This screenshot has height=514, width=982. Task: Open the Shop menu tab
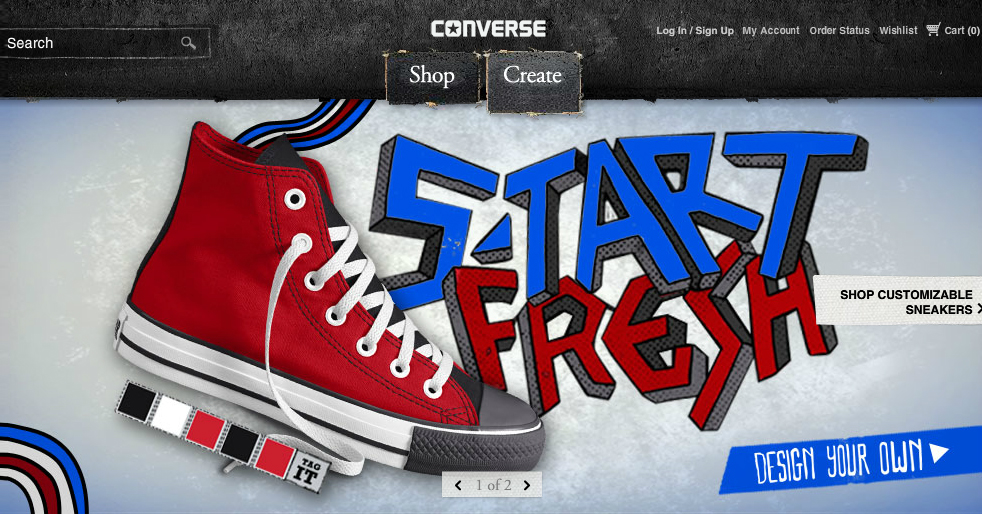[x=432, y=76]
